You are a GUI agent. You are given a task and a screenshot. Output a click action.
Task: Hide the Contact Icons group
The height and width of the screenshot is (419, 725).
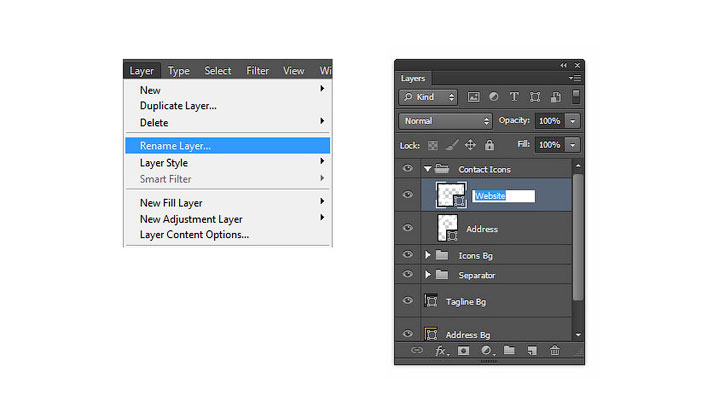[x=407, y=168]
